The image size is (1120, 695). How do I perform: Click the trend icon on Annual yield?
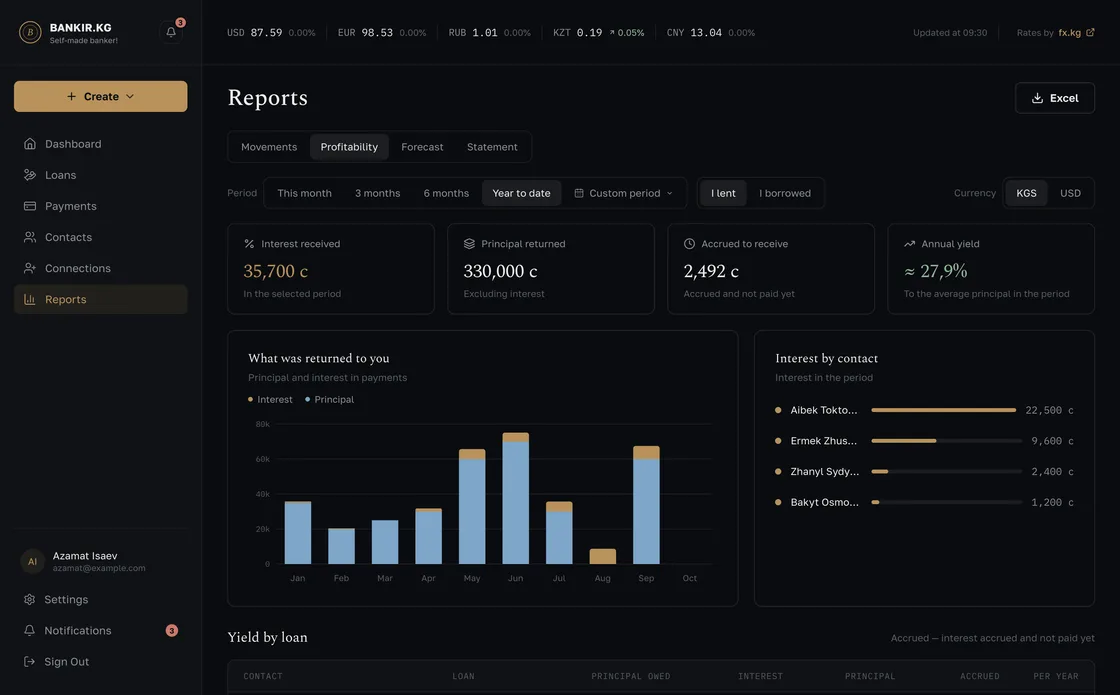(909, 244)
